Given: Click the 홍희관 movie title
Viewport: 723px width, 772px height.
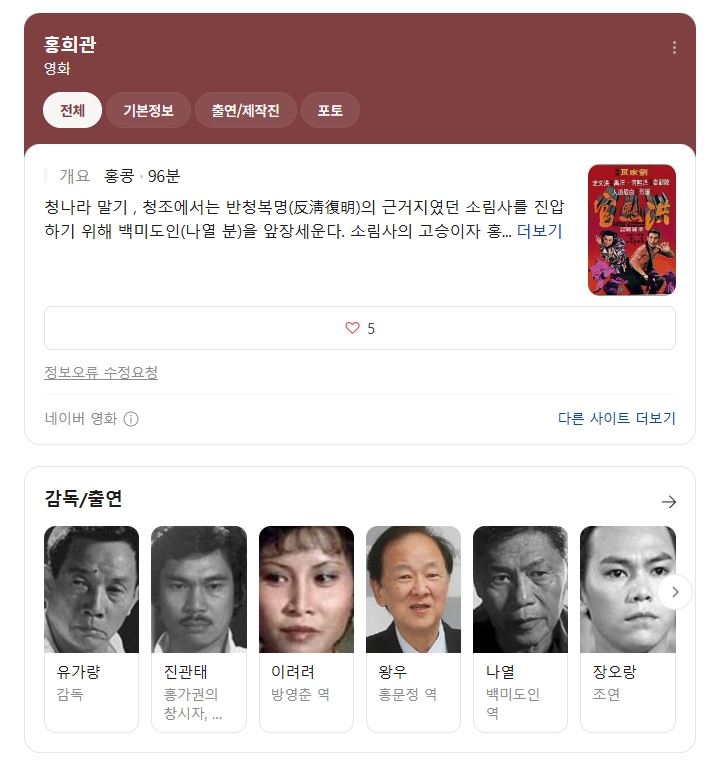Looking at the screenshot, I should (69, 44).
